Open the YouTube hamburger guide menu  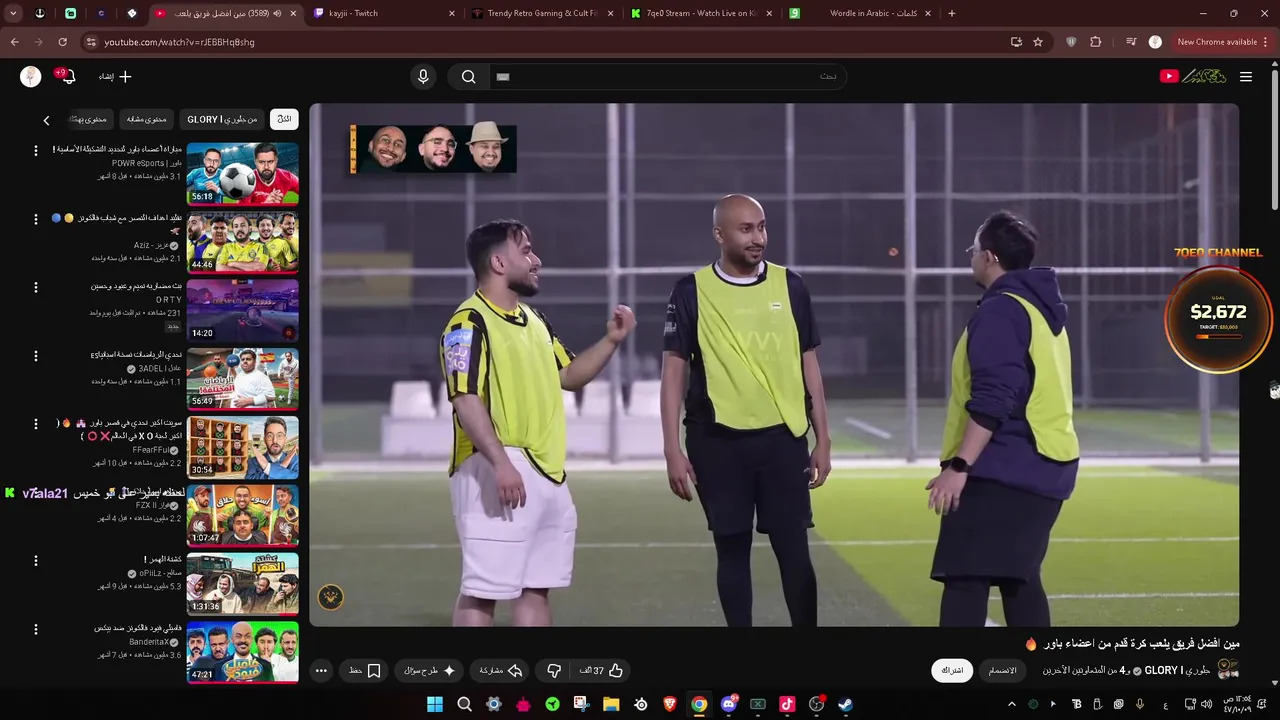click(1246, 76)
